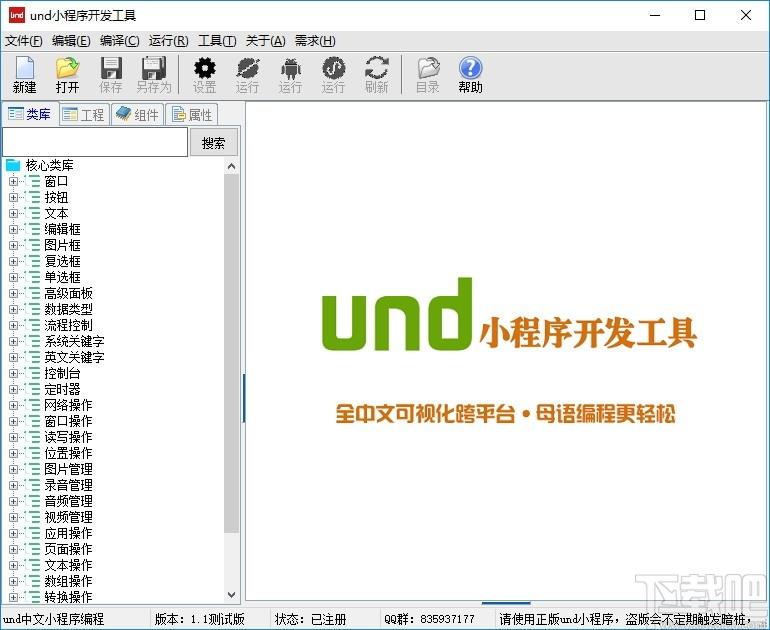Switch to the 类库 tab
Viewport: 770px width, 630px height.
[x=30, y=114]
